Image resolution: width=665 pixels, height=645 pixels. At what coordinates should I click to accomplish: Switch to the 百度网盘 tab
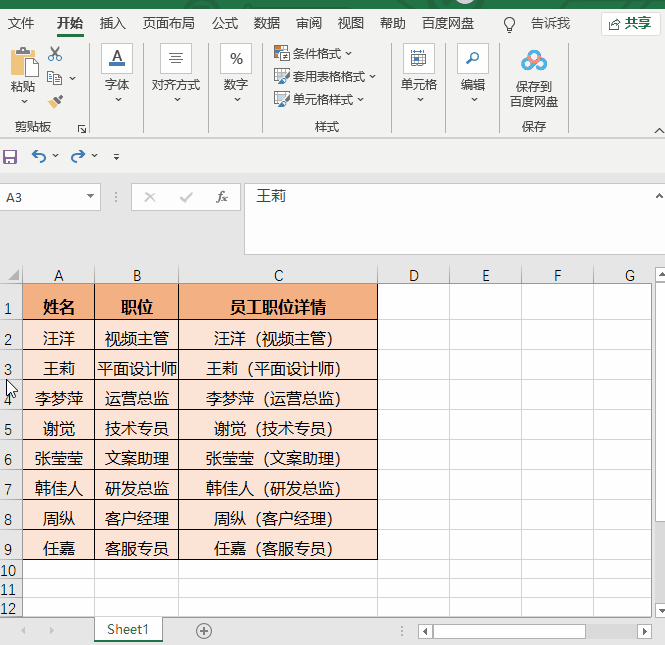pos(448,23)
